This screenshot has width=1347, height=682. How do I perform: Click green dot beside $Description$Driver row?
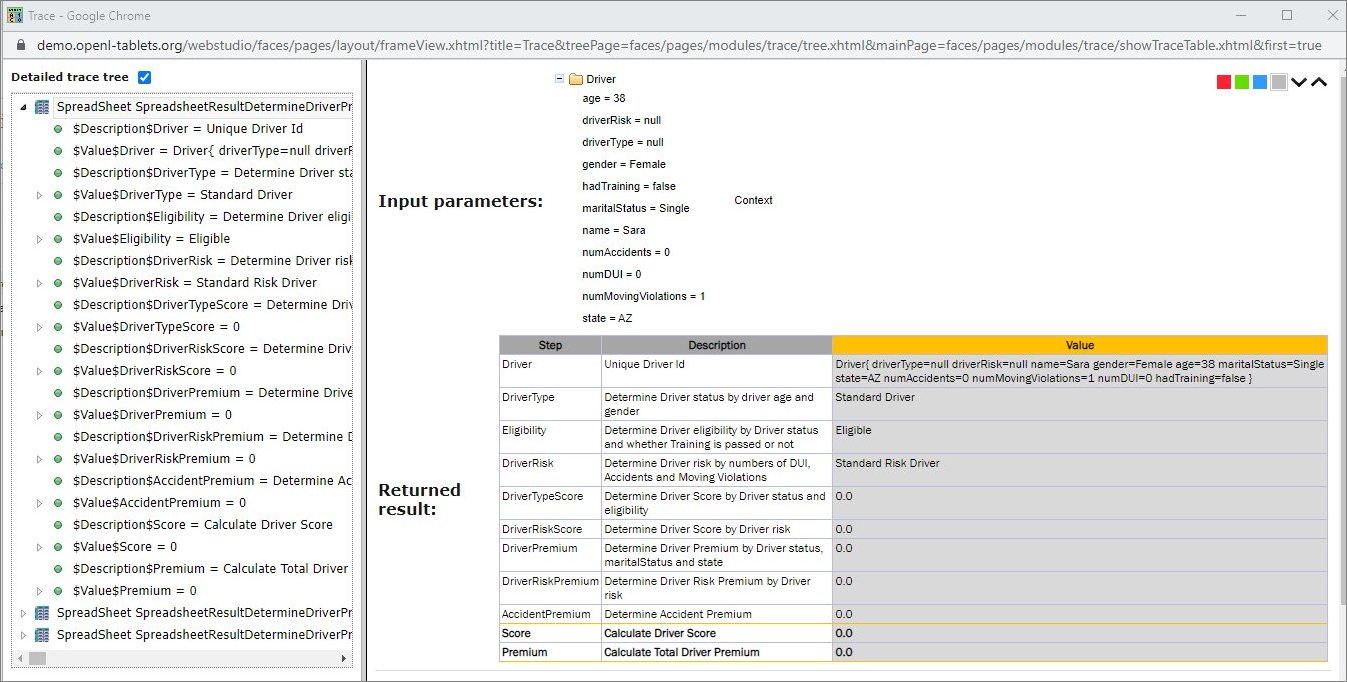point(59,129)
